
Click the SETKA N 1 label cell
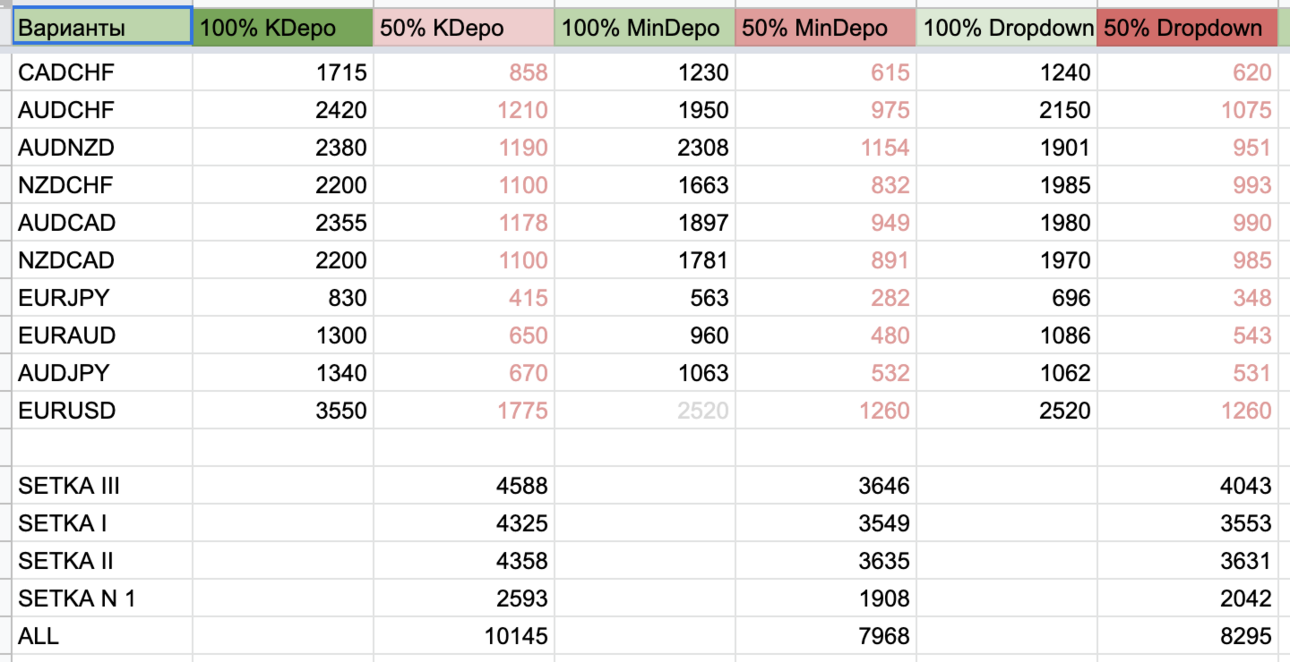102,598
